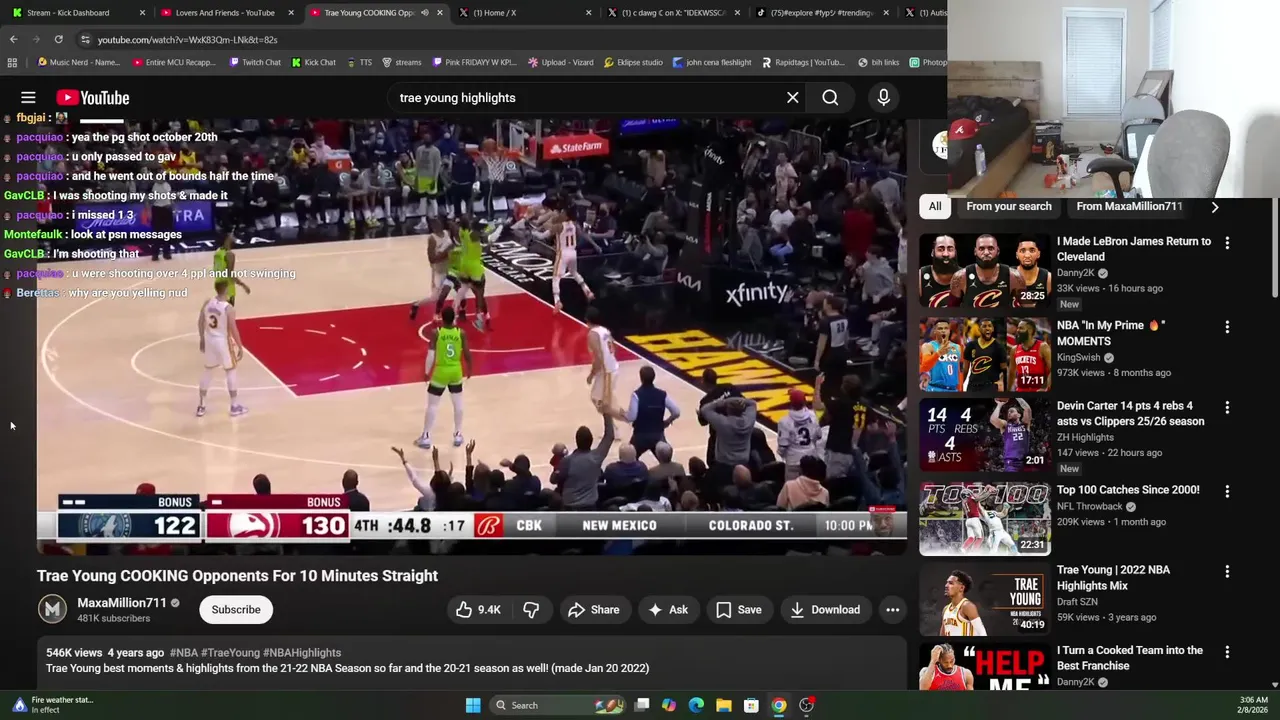Select the From your search chip
The image size is (1280, 720).
pyautogui.click(x=1008, y=207)
